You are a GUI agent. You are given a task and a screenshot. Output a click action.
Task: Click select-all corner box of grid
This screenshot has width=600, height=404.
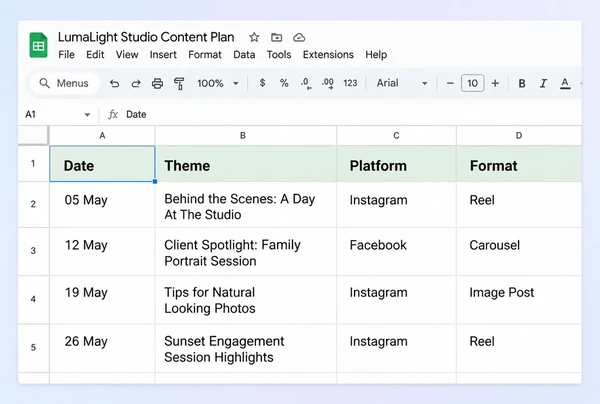33,135
